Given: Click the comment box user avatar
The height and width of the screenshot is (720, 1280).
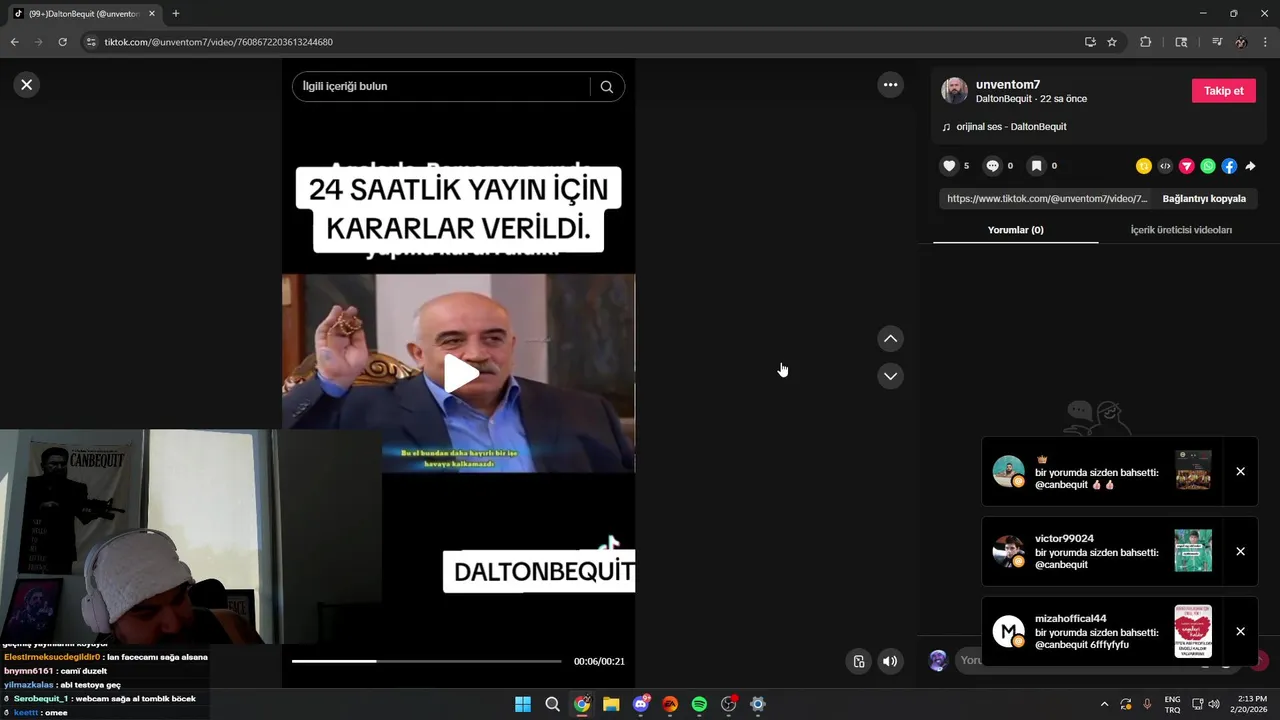Looking at the screenshot, I should point(938,660).
